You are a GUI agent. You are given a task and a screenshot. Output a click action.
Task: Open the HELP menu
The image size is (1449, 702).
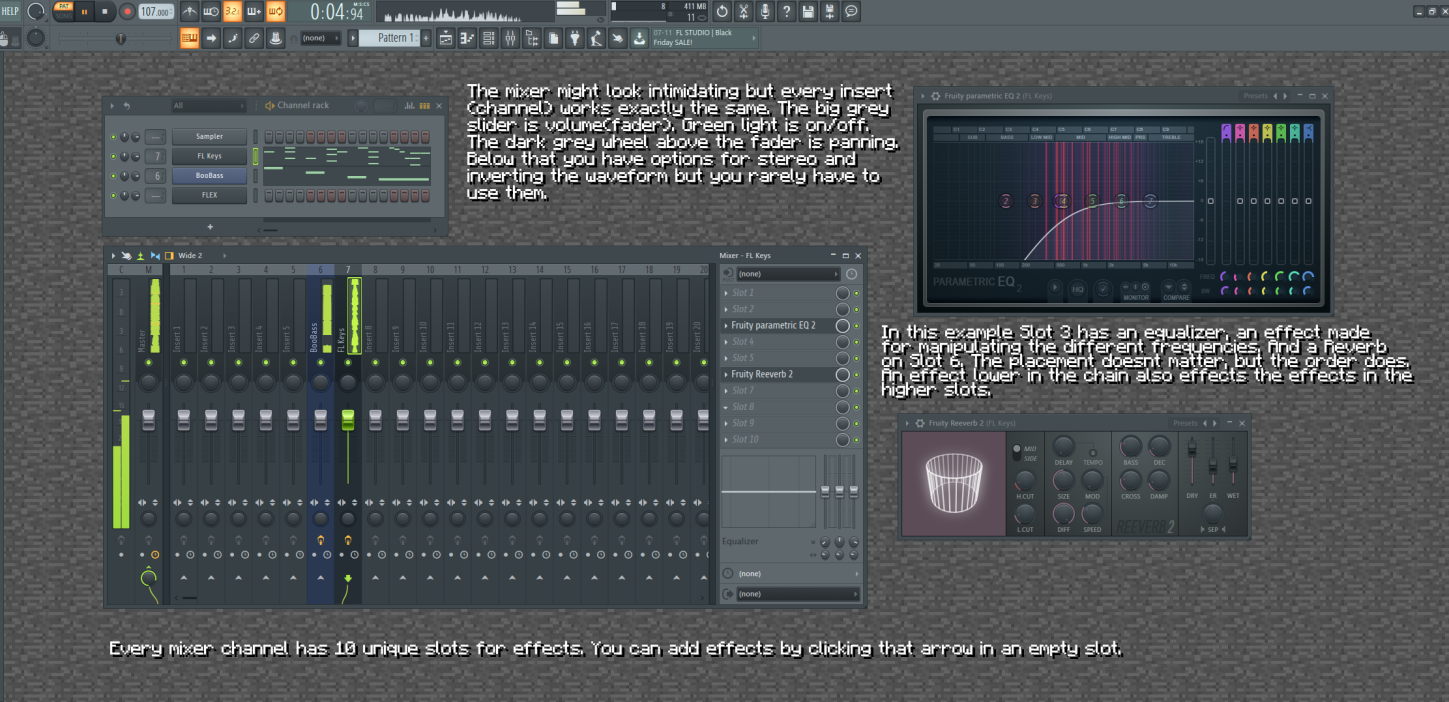pos(10,11)
